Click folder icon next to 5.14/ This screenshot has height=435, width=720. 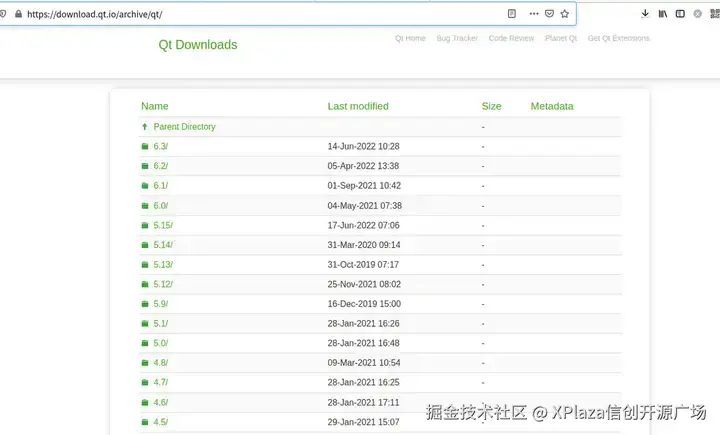145,245
